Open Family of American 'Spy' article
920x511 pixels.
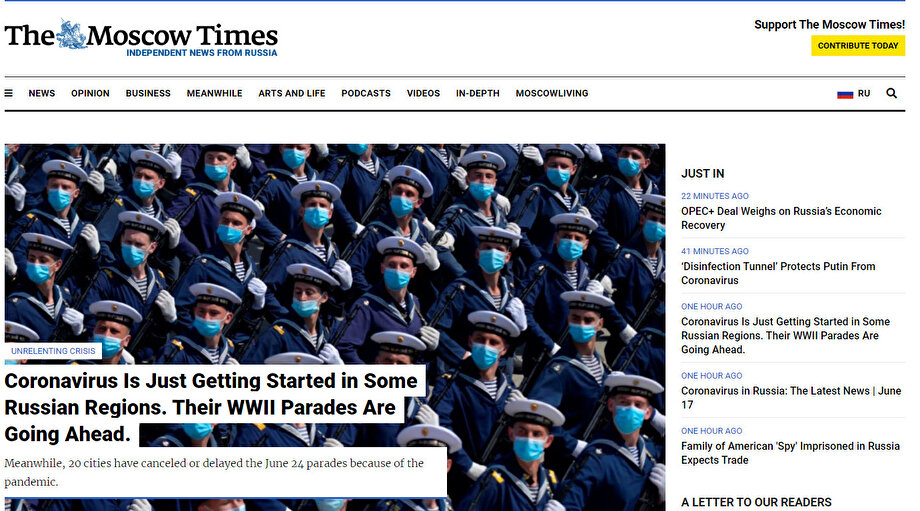click(790, 453)
